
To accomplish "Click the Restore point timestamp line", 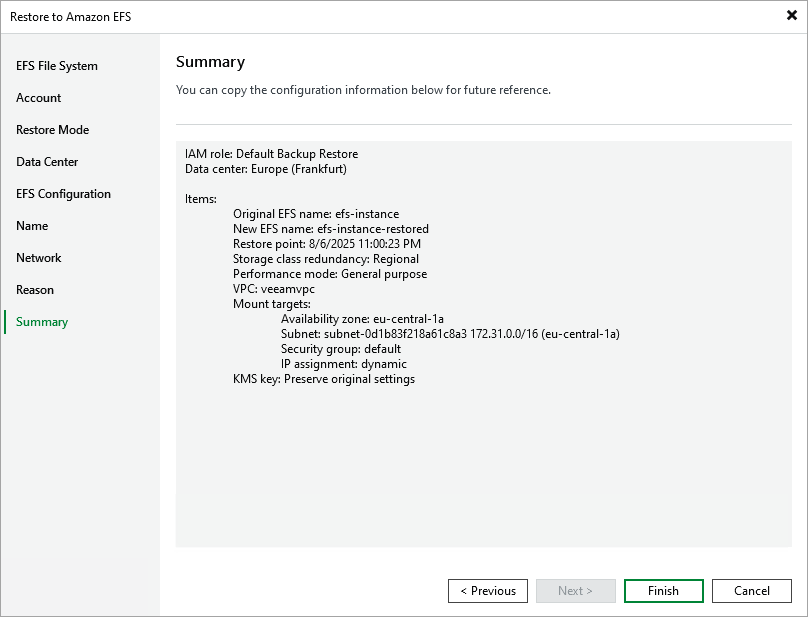I will (x=327, y=244).
